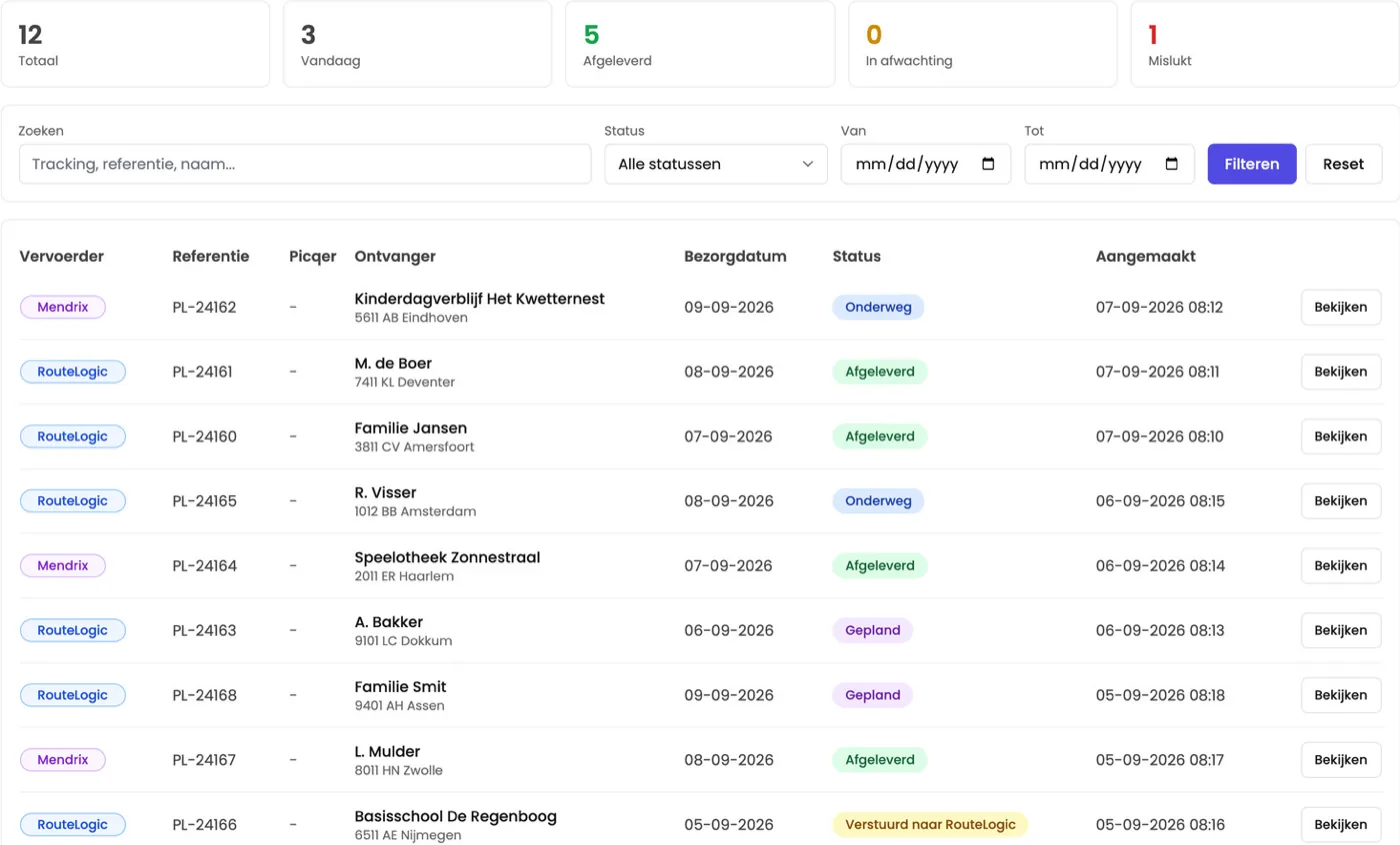Click address 9101 LC Dokkum
The height and width of the screenshot is (845, 1400).
pyautogui.click(x=403, y=641)
